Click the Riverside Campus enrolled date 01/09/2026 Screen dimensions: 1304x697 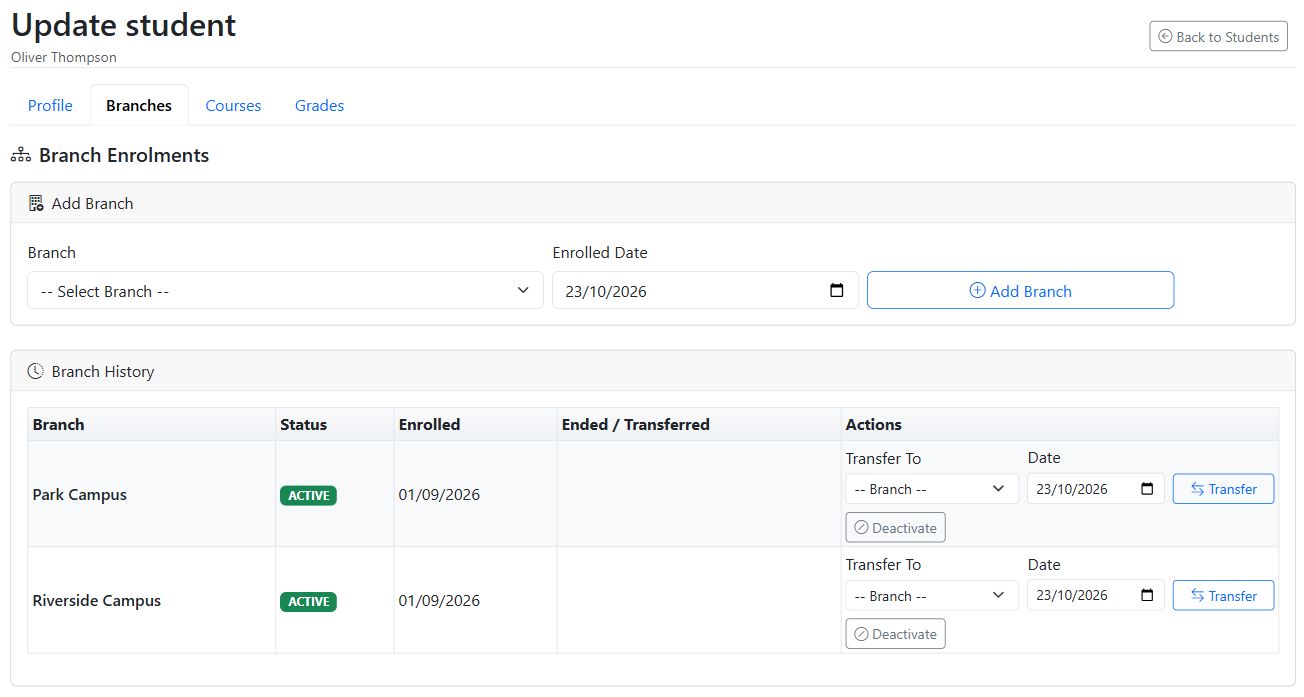(439, 601)
